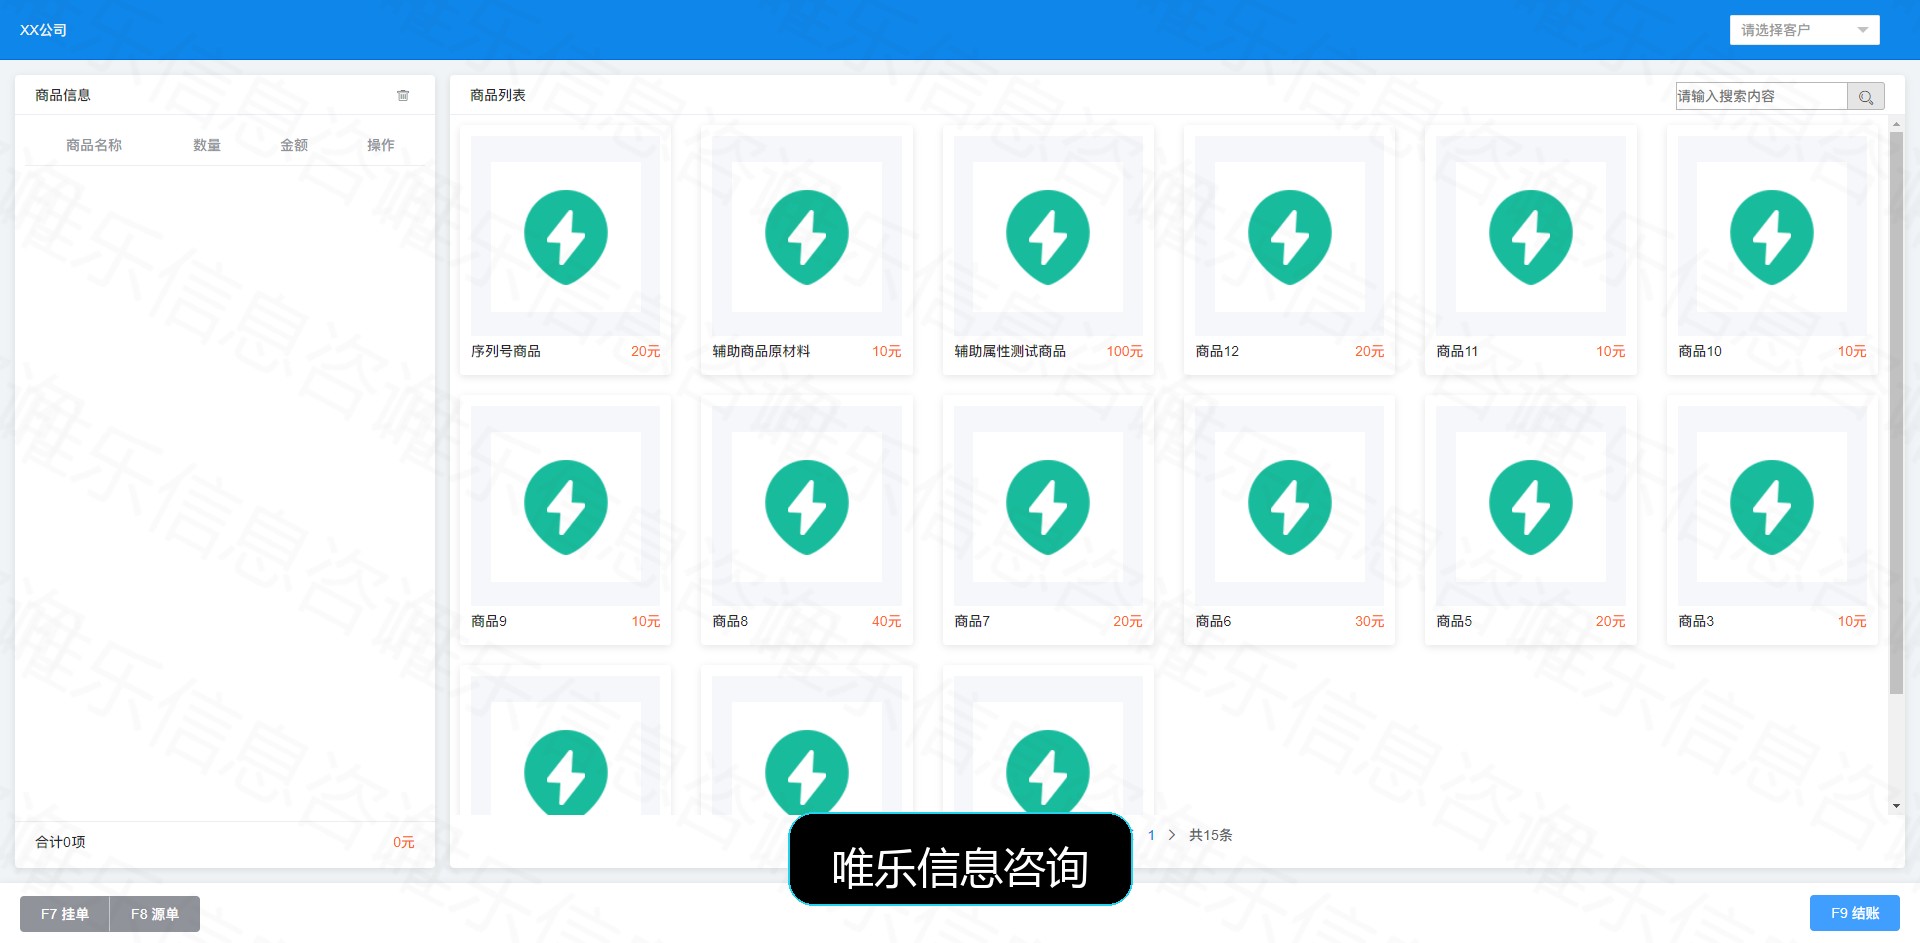Choose the 商品9 product image
The image size is (1920, 943).
[565, 506]
